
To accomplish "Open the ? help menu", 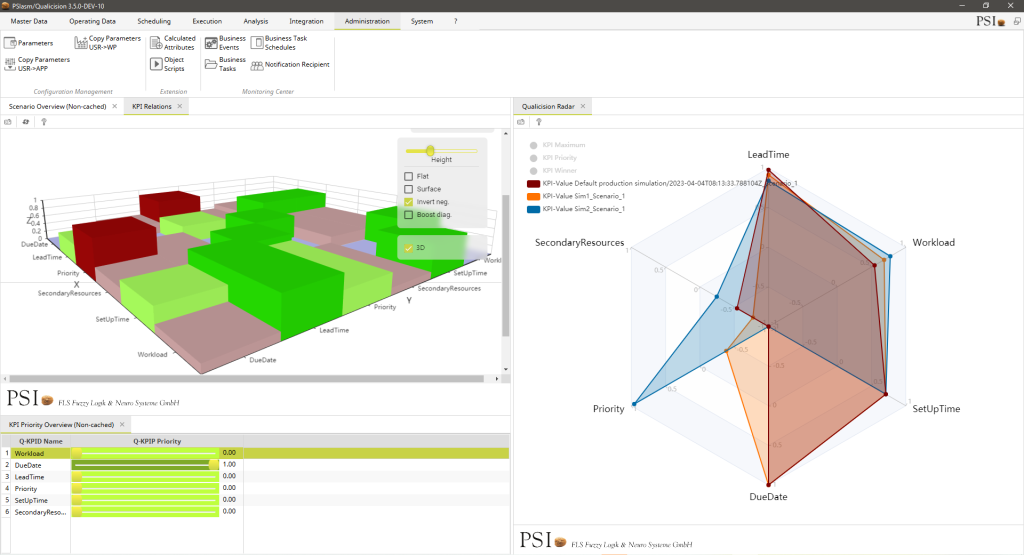I will click(x=455, y=22).
